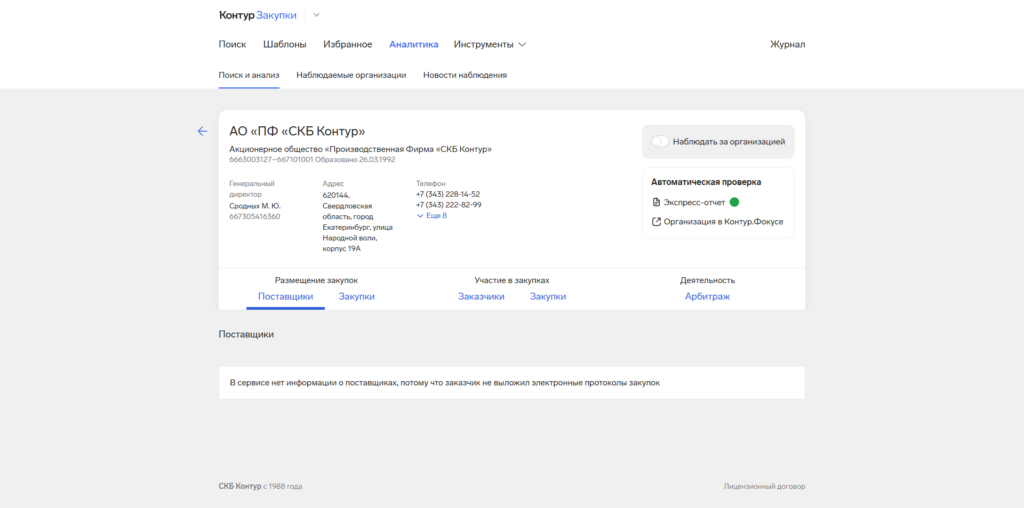
Task: Expand Еще 8 phone numbers
Action: click(x=432, y=216)
